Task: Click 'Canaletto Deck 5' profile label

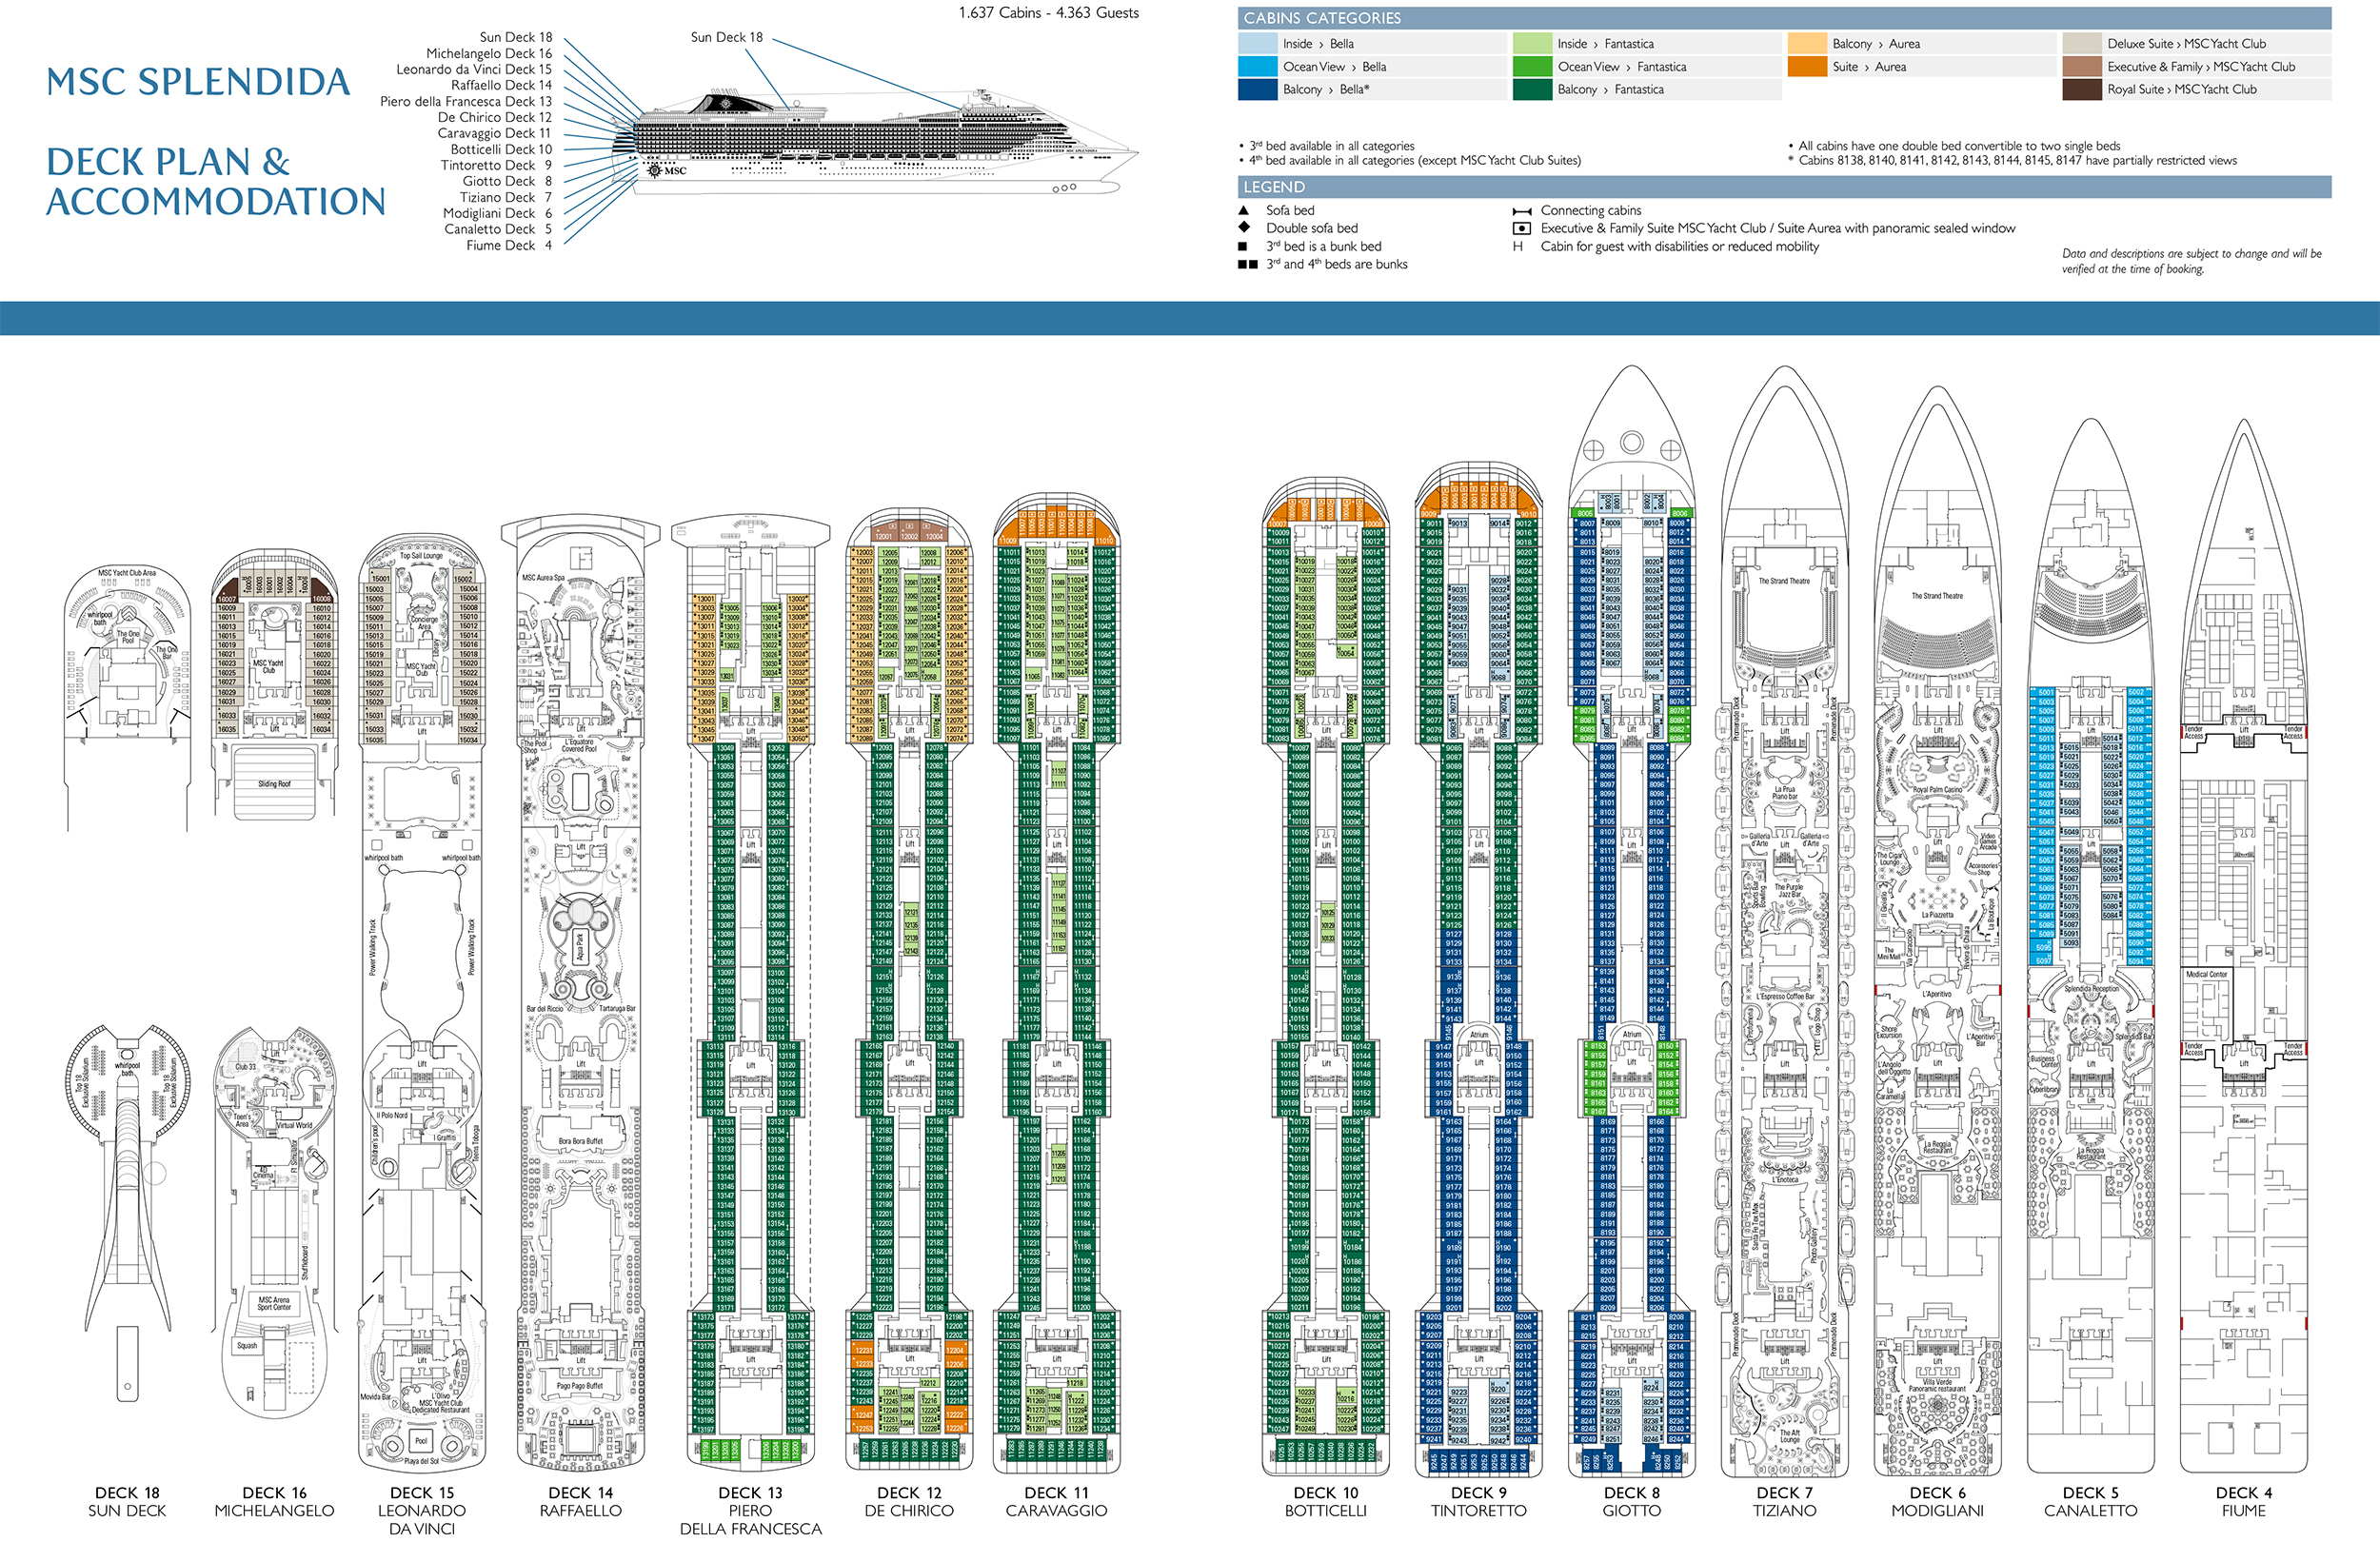Action: tap(498, 229)
